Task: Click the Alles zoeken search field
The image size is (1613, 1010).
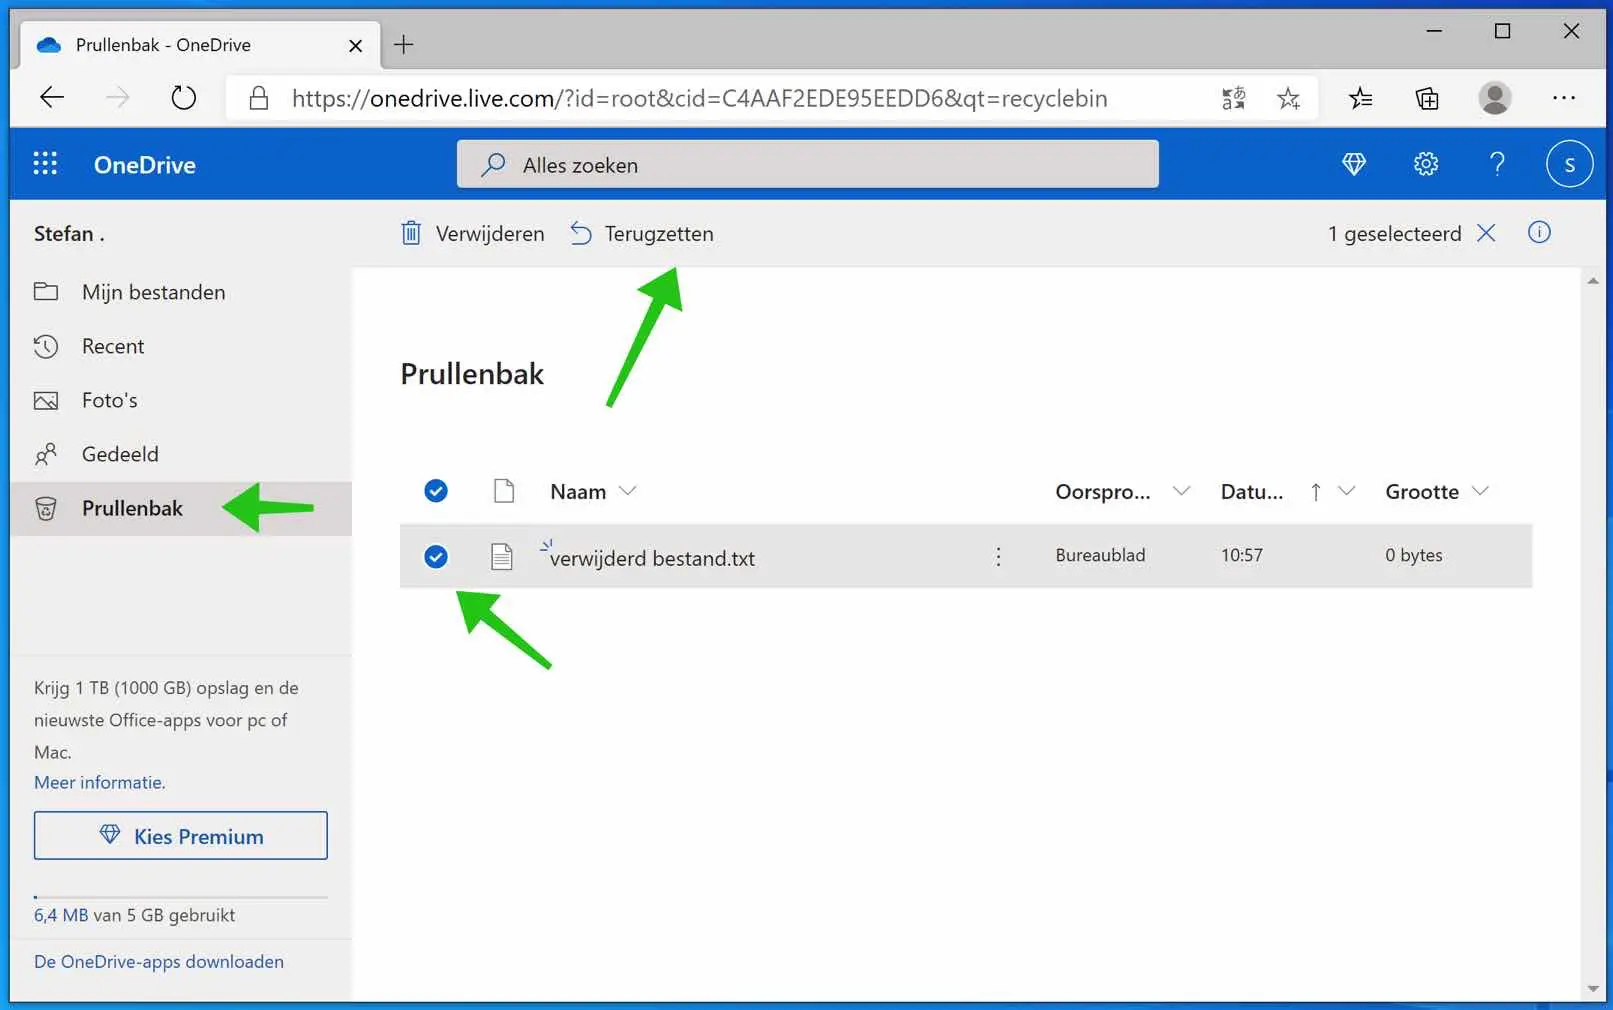Action: click(808, 164)
